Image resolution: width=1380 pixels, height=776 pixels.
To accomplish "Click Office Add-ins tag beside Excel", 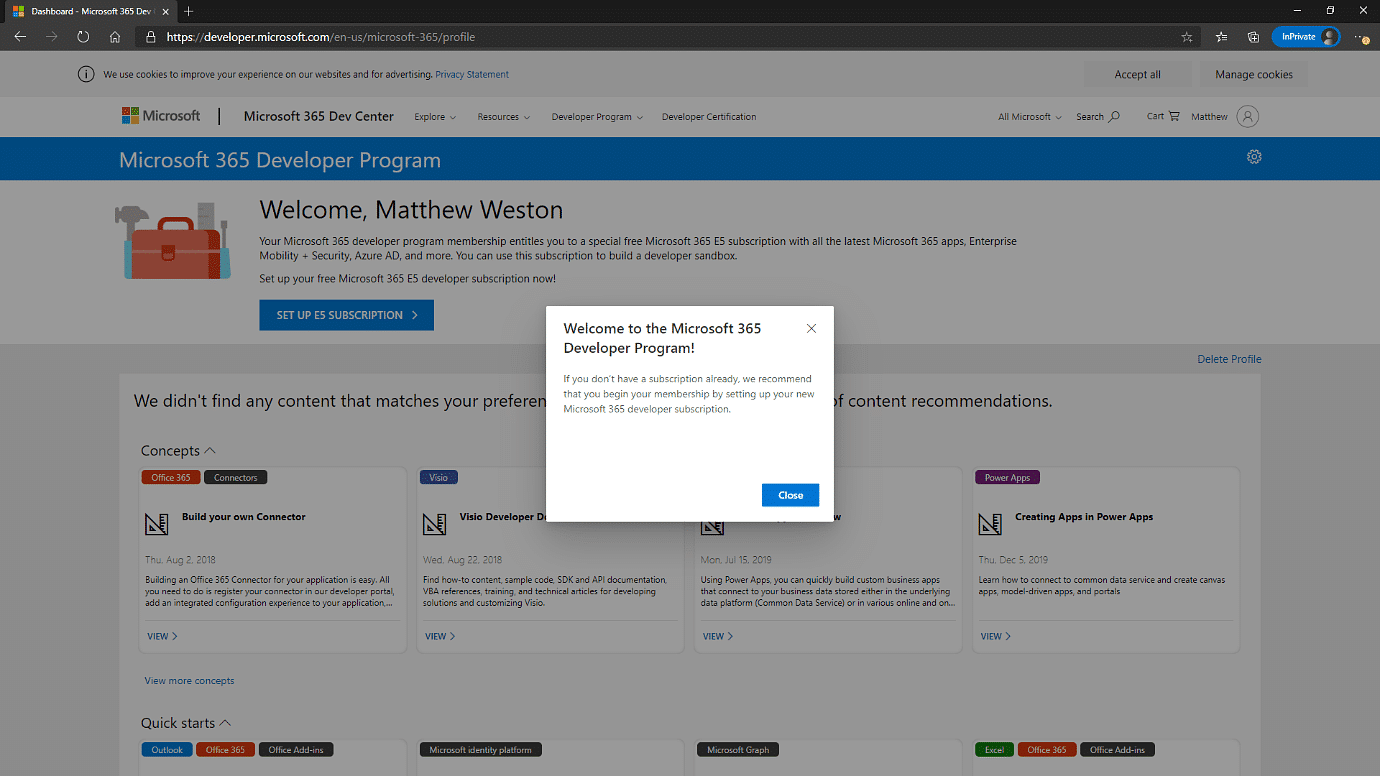I will point(1118,749).
